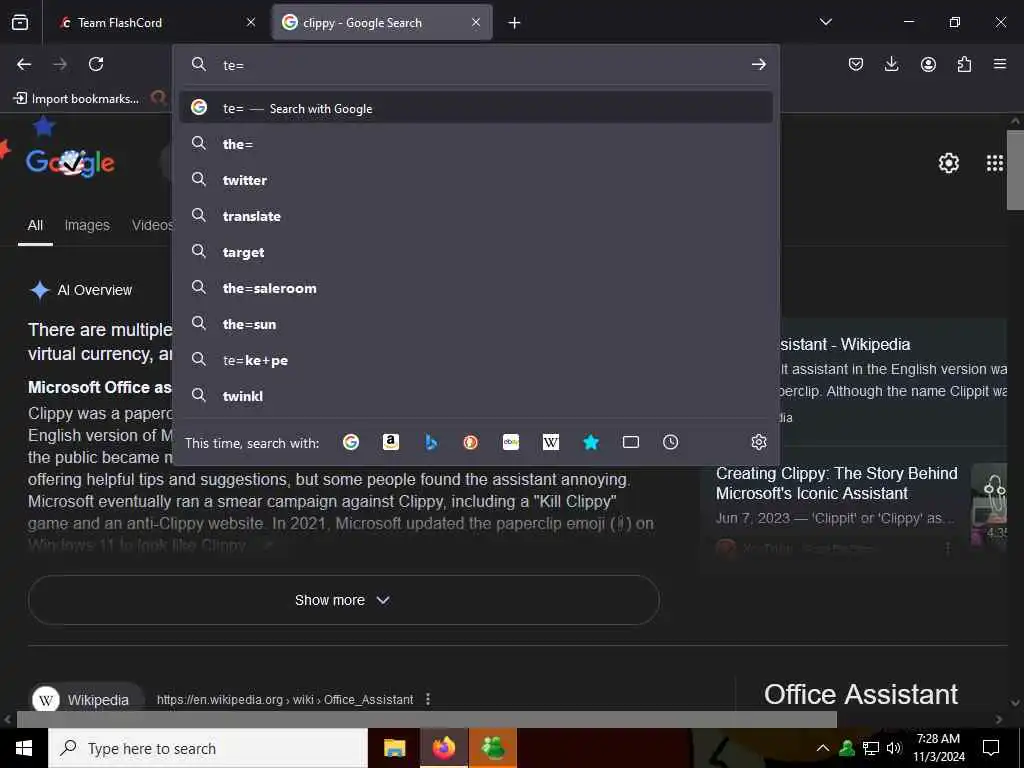Expand AI Overview with Show more
Image resolution: width=1024 pixels, height=768 pixels.
344,600
